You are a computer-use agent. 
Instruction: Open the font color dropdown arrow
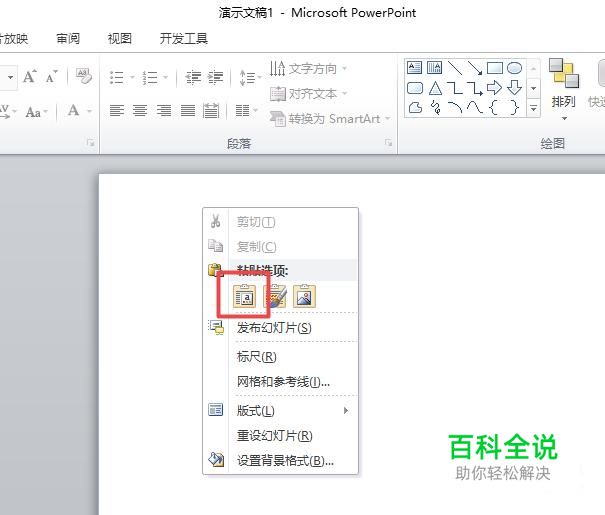click(x=90, y=111)
